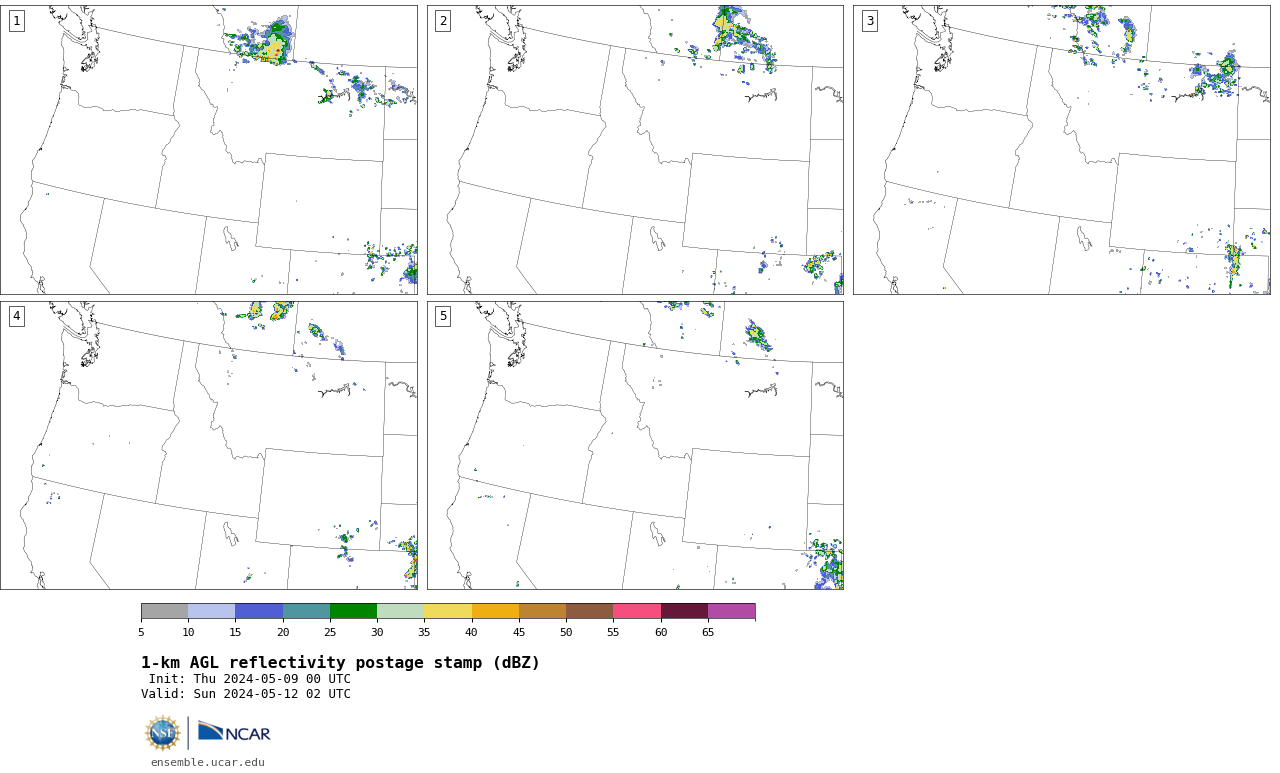This screenshot has height=773, width=1280.
Task: Click the NSF logo icon
Action: 163,733
